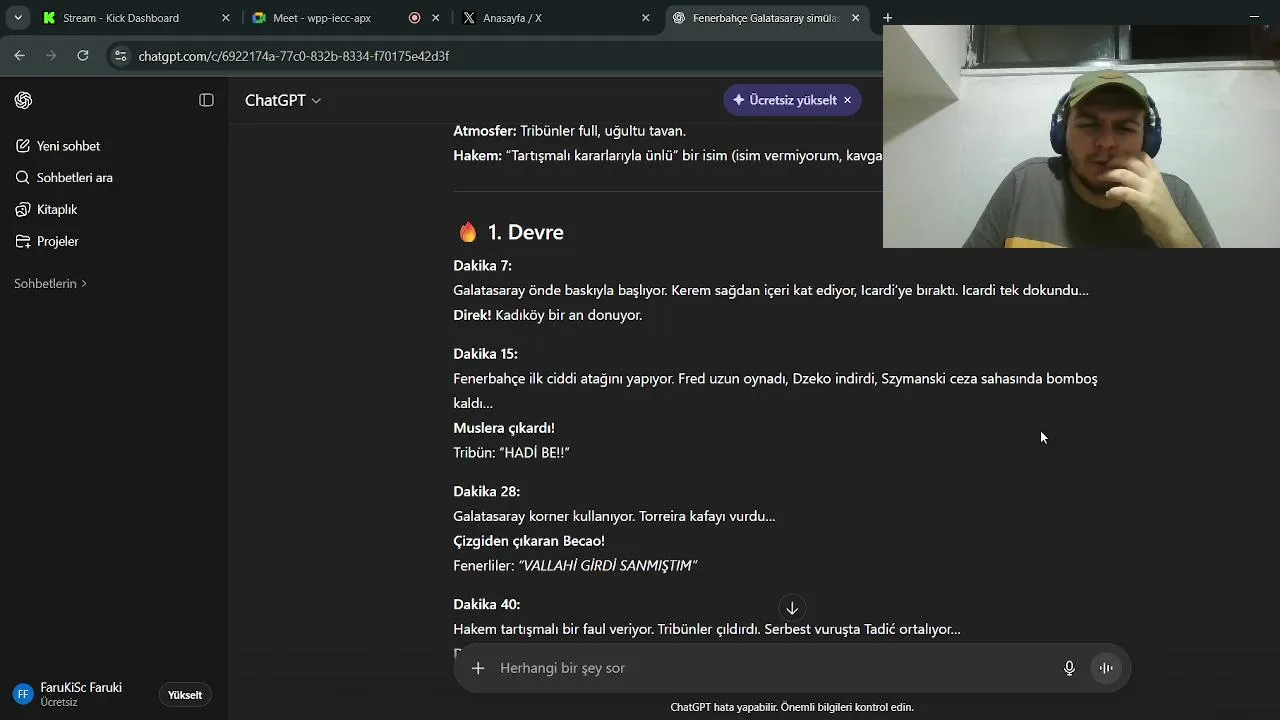Click the webcam overlay video
The height and width of the screenshot is (720, 1280).
1081,136
